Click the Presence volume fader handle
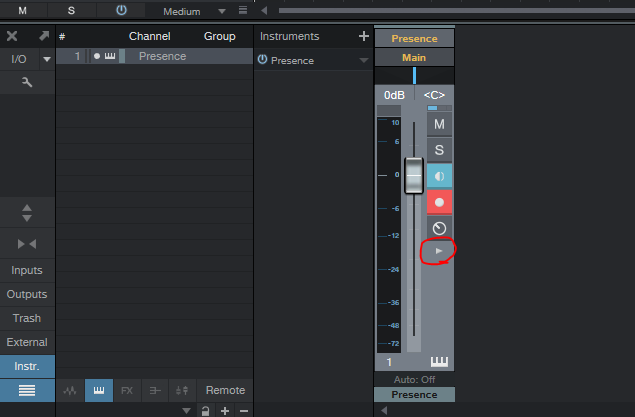 (x=414, y=176)
